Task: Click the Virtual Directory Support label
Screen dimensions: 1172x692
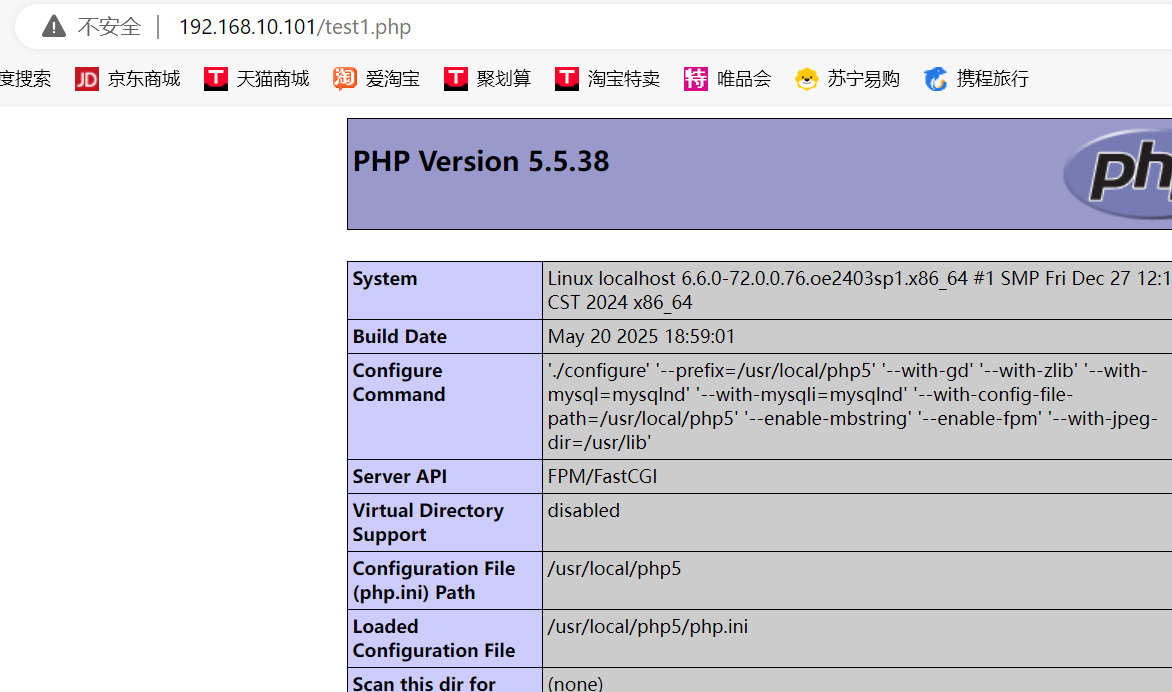Action: point(428,522)
